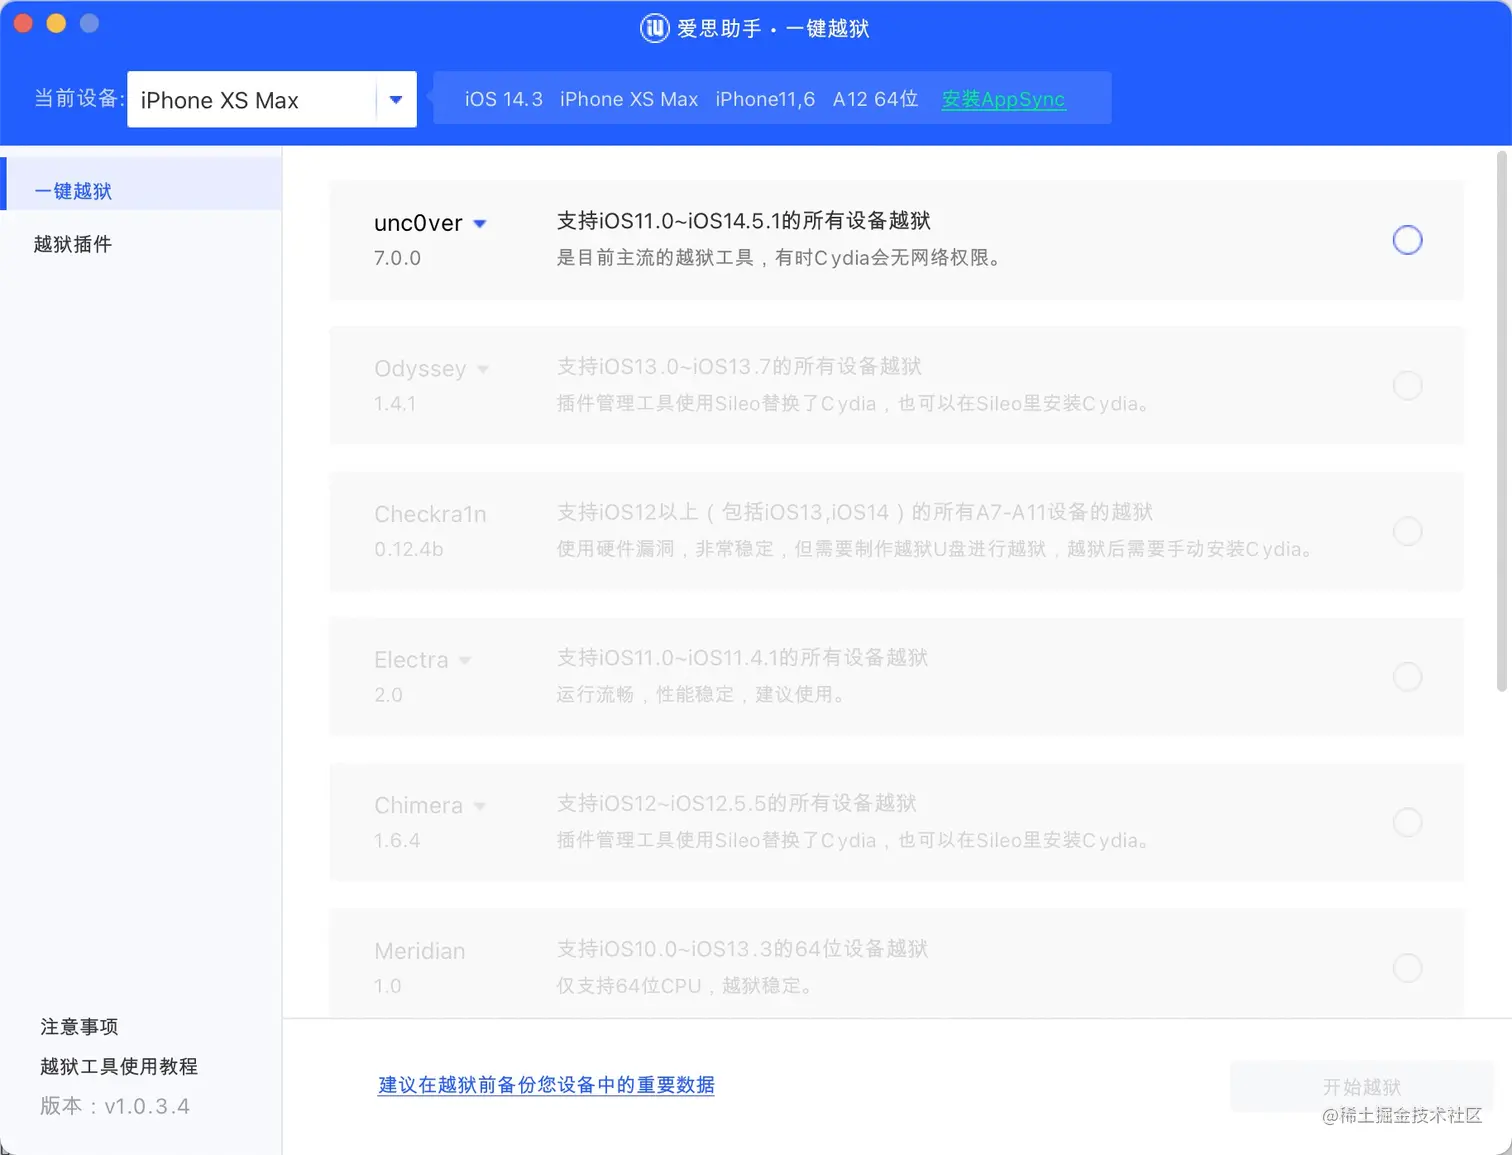Viewport: 1512px width, 1155px height.
Task: Click the unc0ver tool name
Action: 418,223
